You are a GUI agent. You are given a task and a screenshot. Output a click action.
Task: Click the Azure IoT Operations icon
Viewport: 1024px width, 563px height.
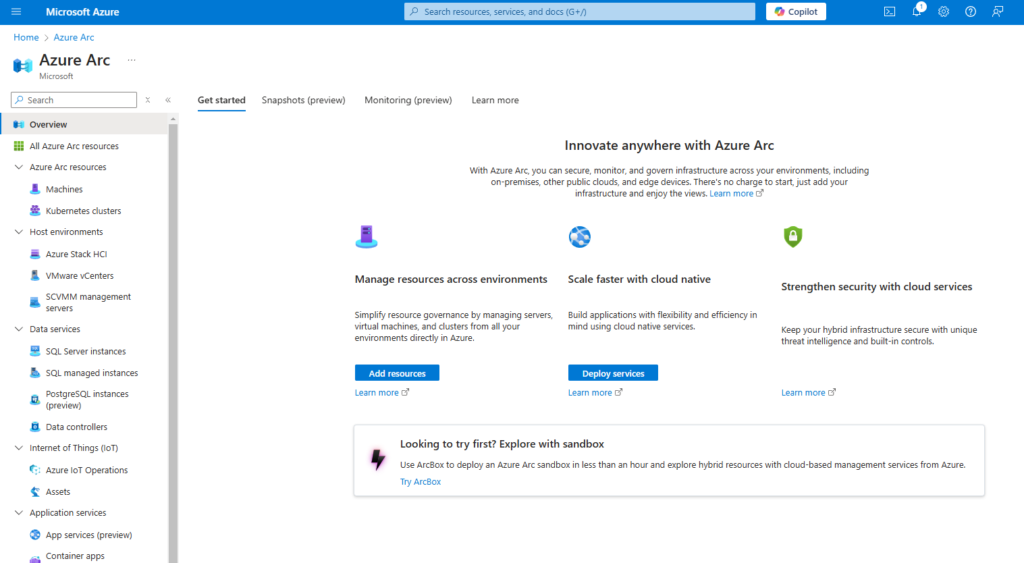[x=35, y=470]
